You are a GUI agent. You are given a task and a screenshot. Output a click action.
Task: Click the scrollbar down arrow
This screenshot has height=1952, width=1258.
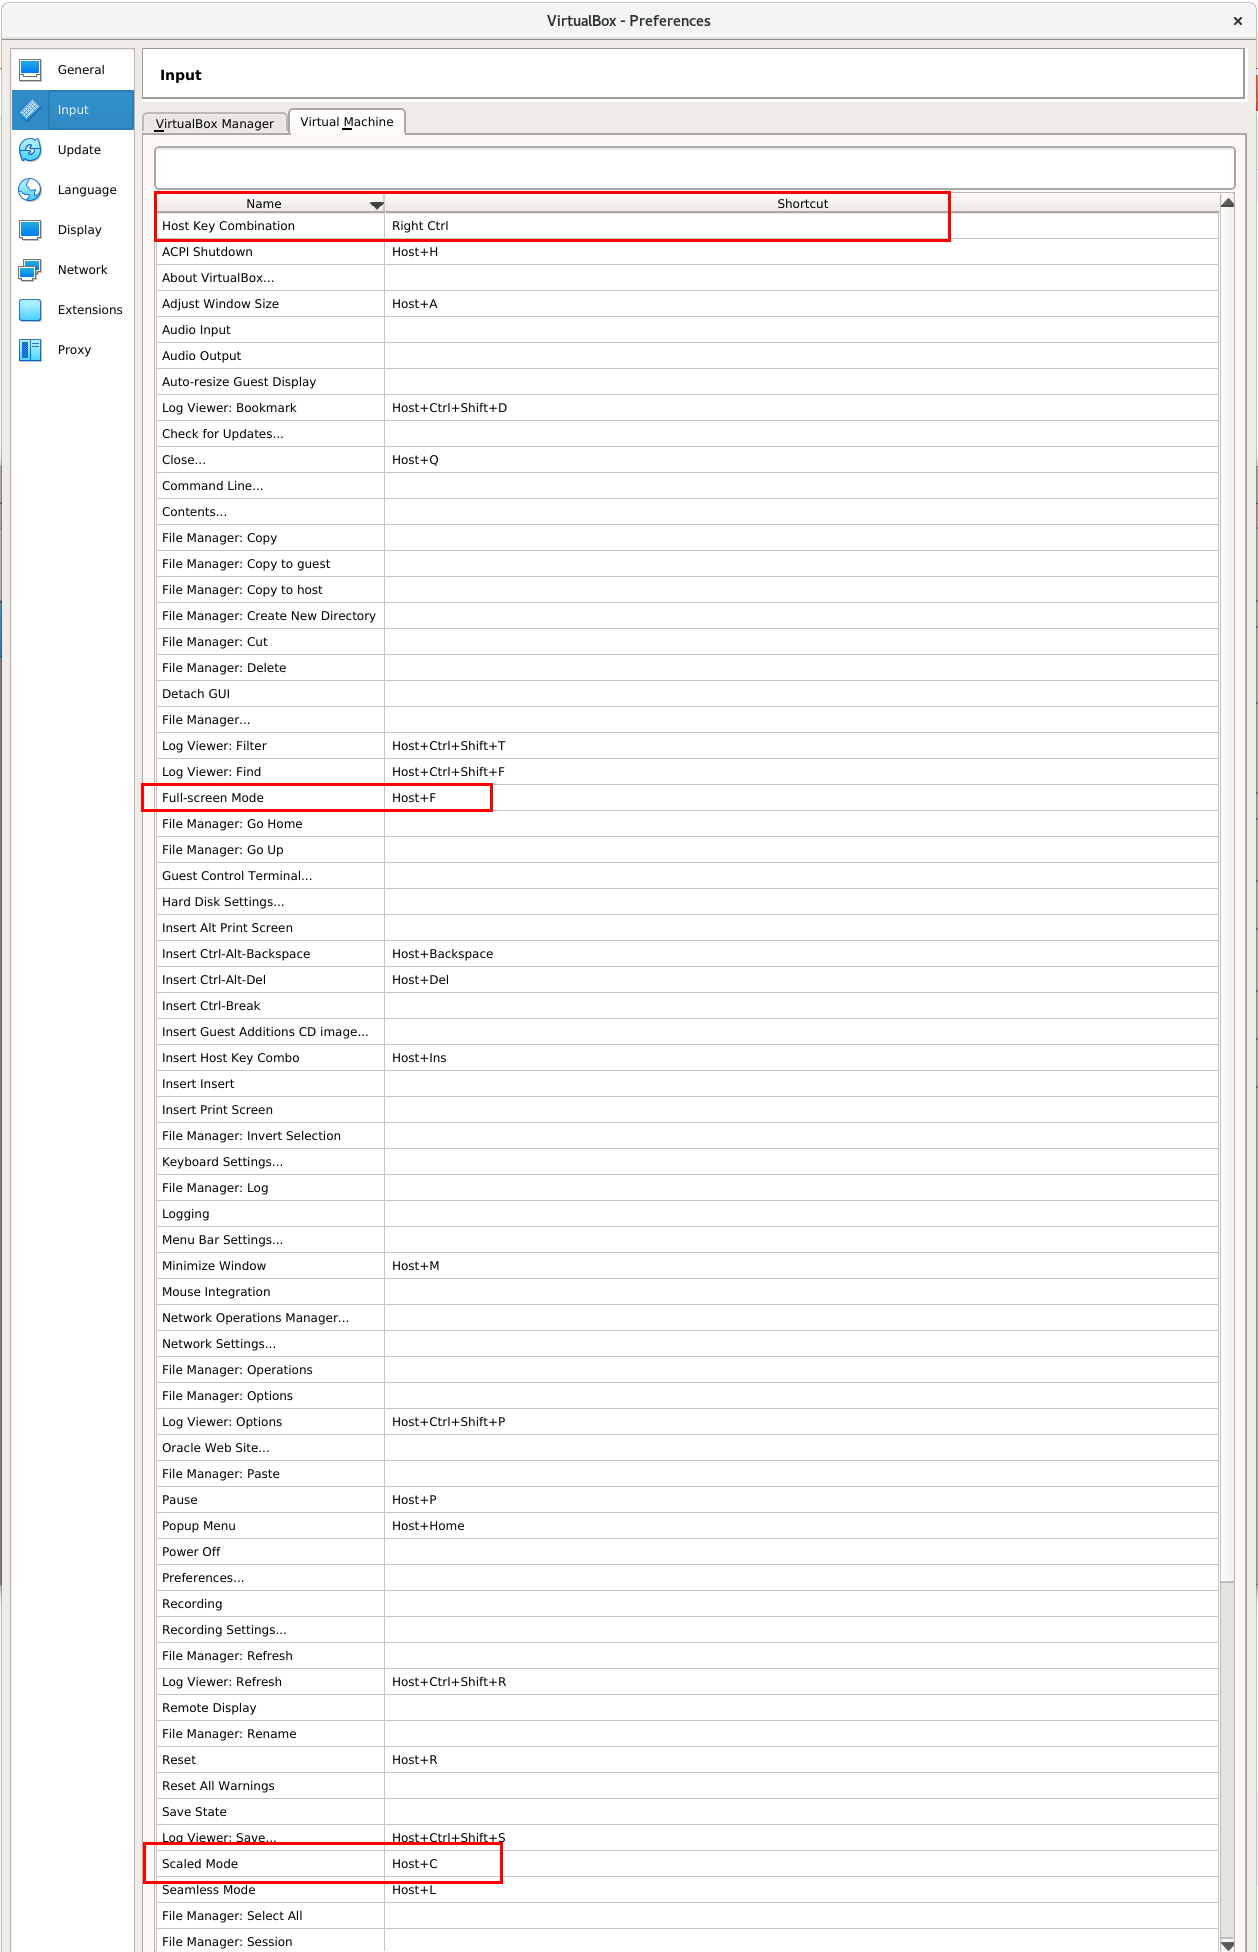click(x=1228, y=1945)
